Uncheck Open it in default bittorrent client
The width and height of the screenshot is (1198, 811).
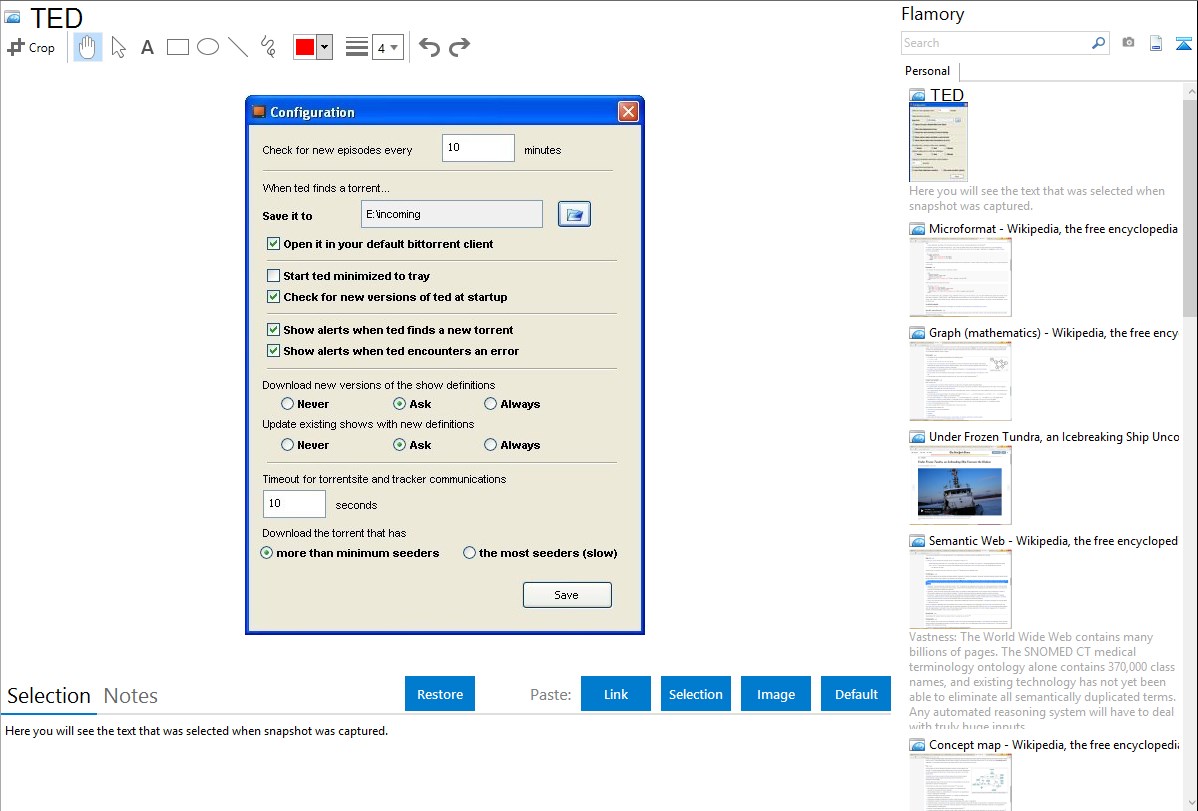274,244
